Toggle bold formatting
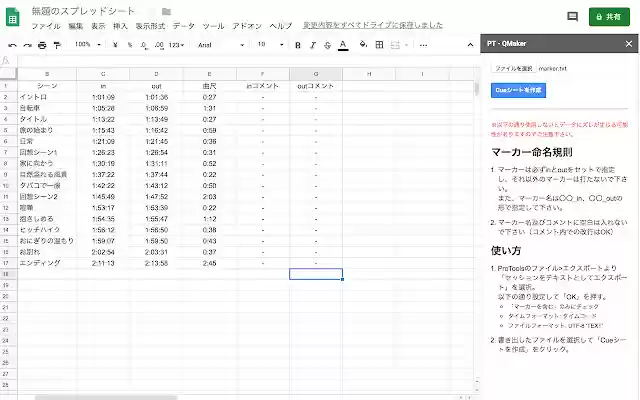 298,45
